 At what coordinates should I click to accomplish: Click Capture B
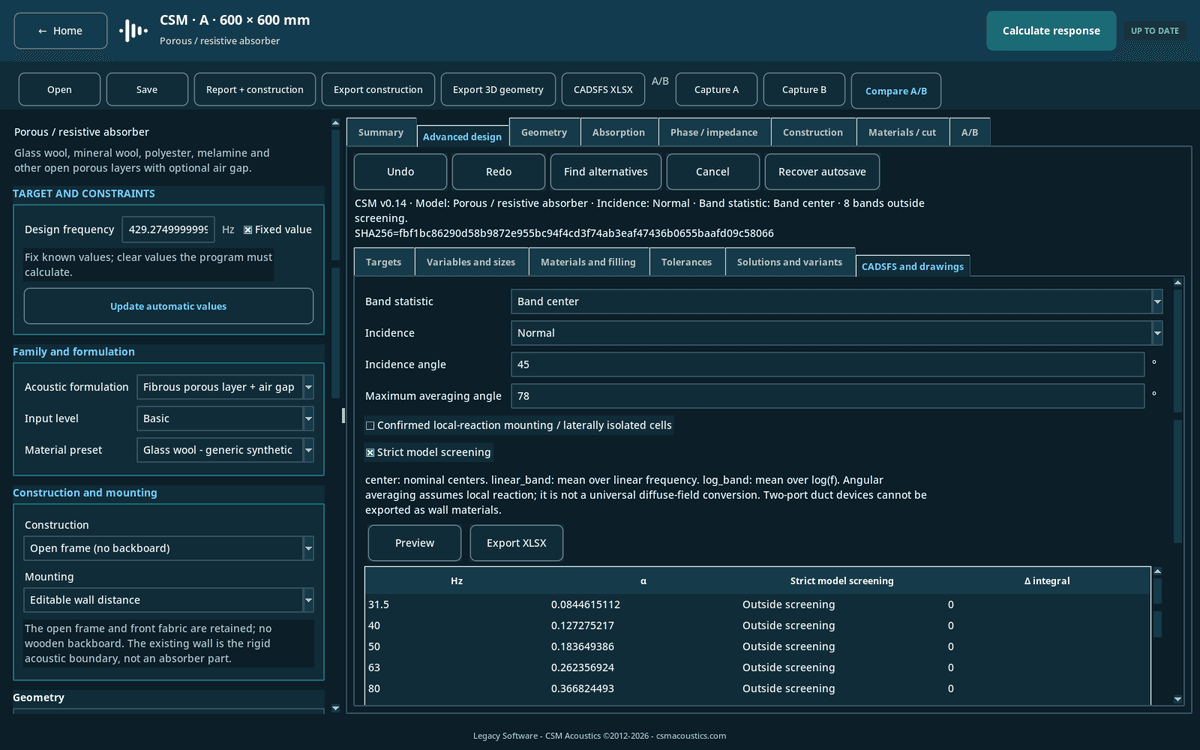pyautogui.click(x=804, y=90)
